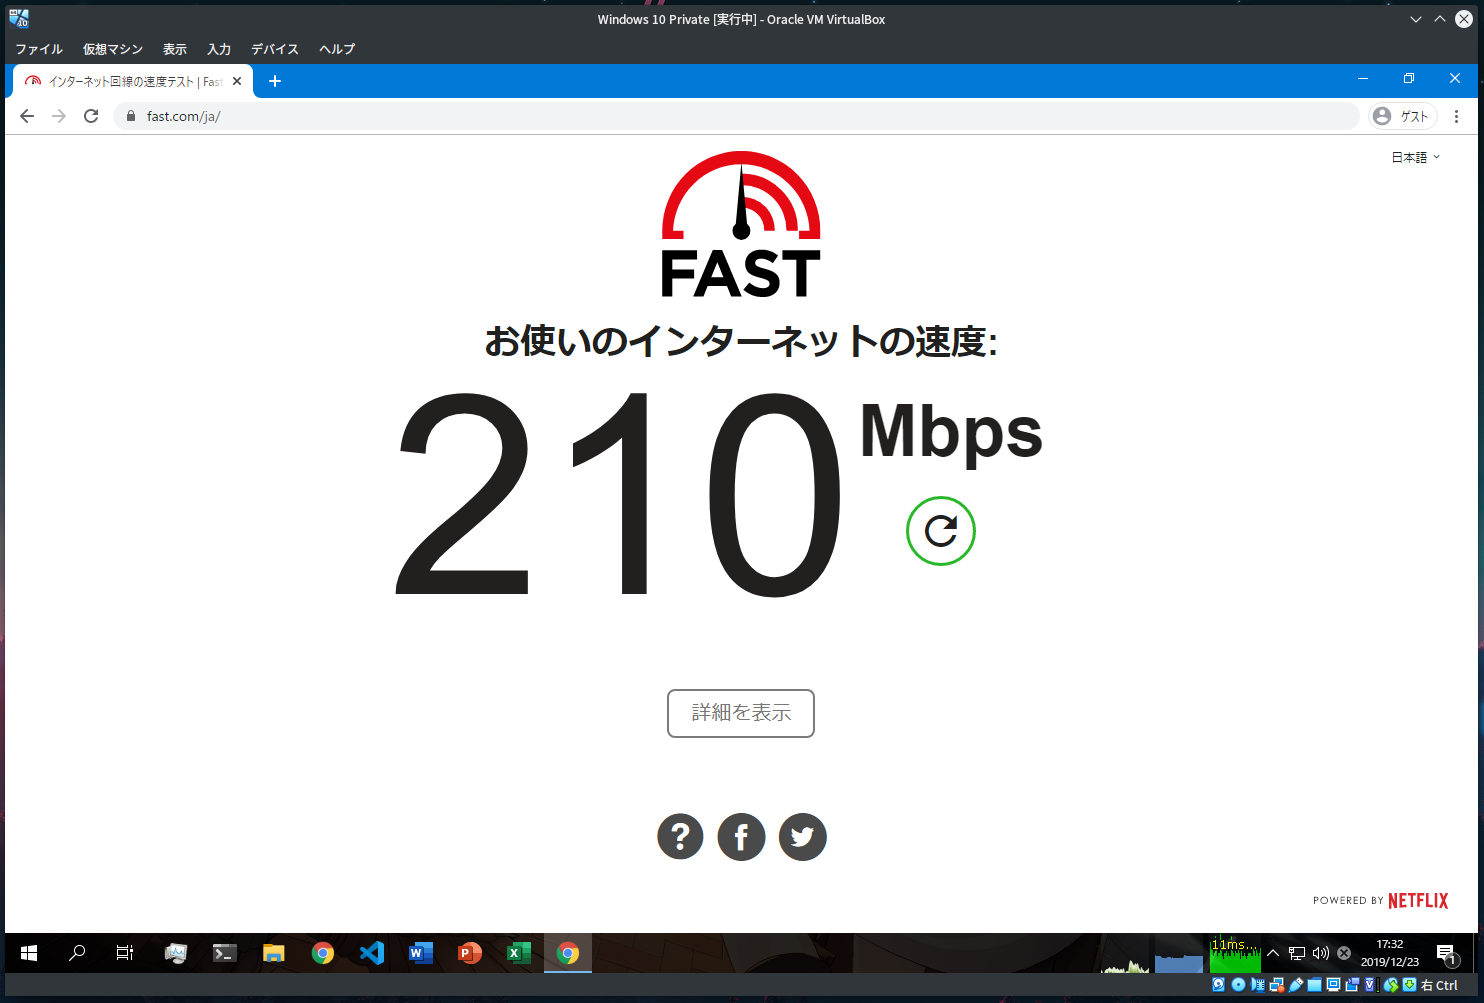Open the VirtualBox 仮想マシン menu
Image resolution: width=1484 pixels, height=1003 pixels.
(113, 49)
